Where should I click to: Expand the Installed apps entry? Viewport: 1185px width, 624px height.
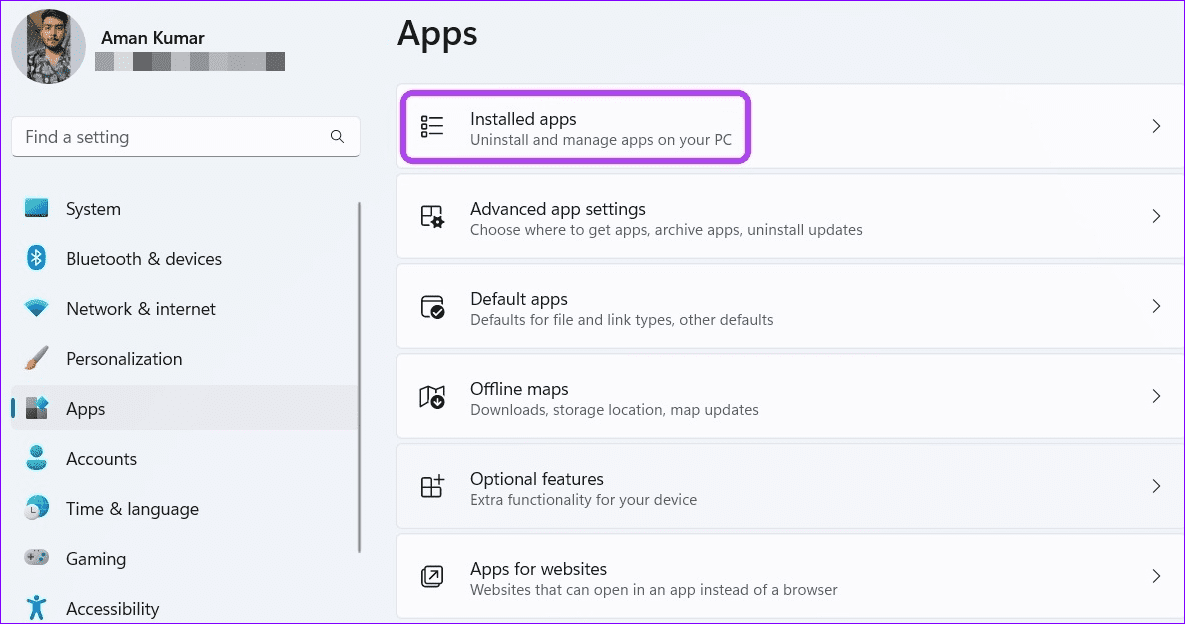click(x=1156, y=126)
